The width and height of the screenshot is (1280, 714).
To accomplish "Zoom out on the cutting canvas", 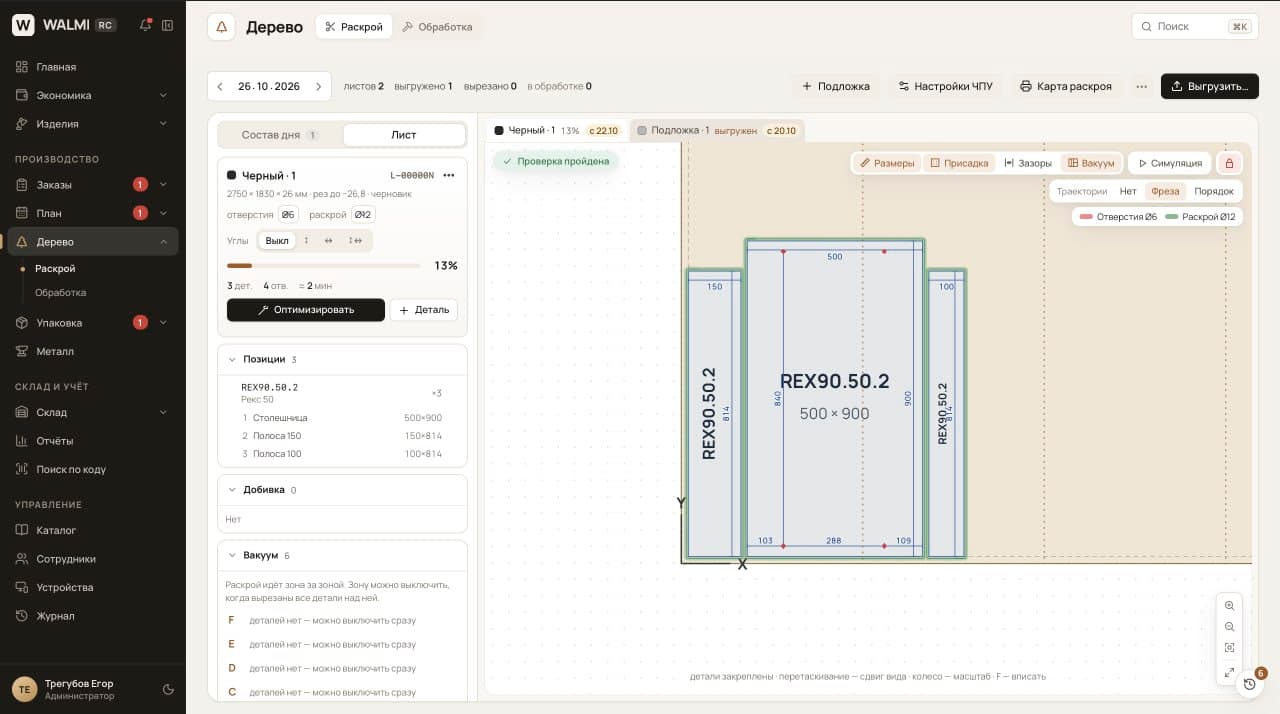I will coord(1229,627).
